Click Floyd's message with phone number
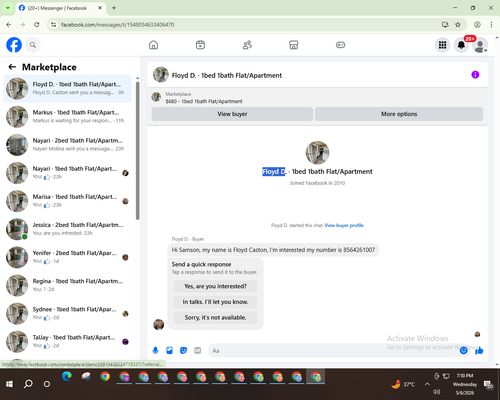Screen dimensions: 500x400 coord(273,250)
